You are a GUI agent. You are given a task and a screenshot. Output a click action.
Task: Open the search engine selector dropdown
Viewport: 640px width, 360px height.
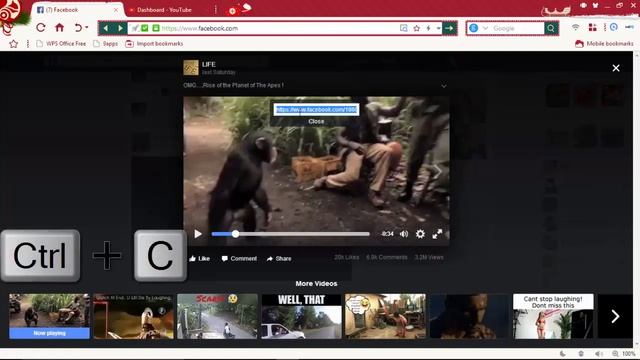(x=485, y=28)
